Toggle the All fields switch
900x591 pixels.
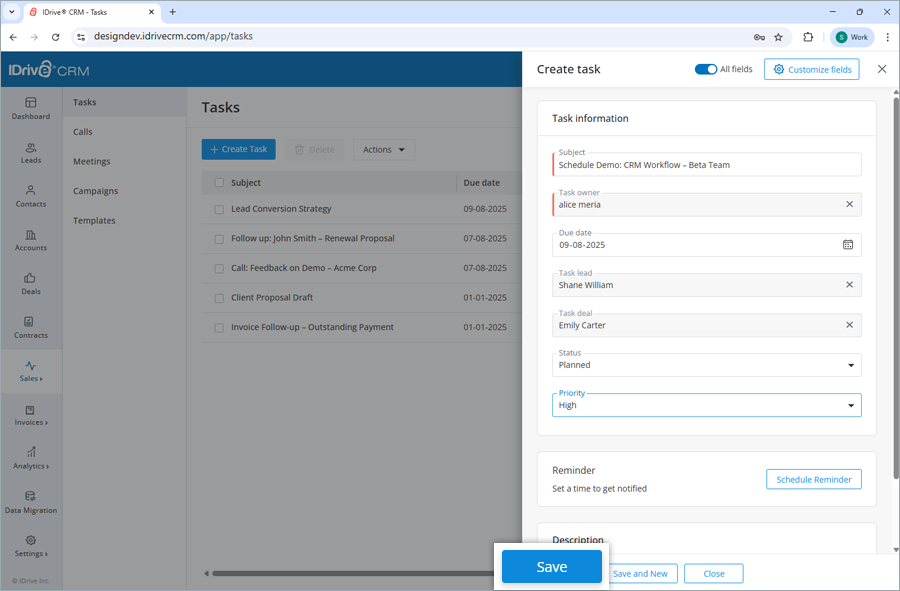click(706, 69)
